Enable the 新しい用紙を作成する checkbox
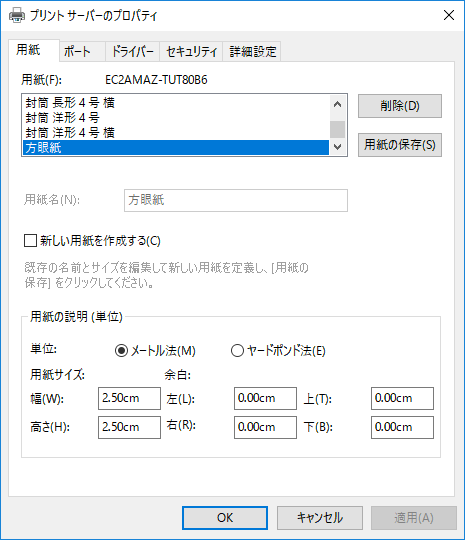This screenshot has height=540, width=465. (x=30, y=240)
